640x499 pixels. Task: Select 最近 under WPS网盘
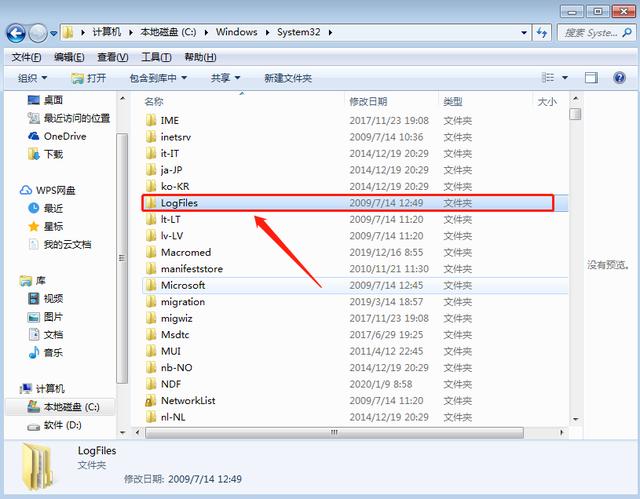[45, 208]
